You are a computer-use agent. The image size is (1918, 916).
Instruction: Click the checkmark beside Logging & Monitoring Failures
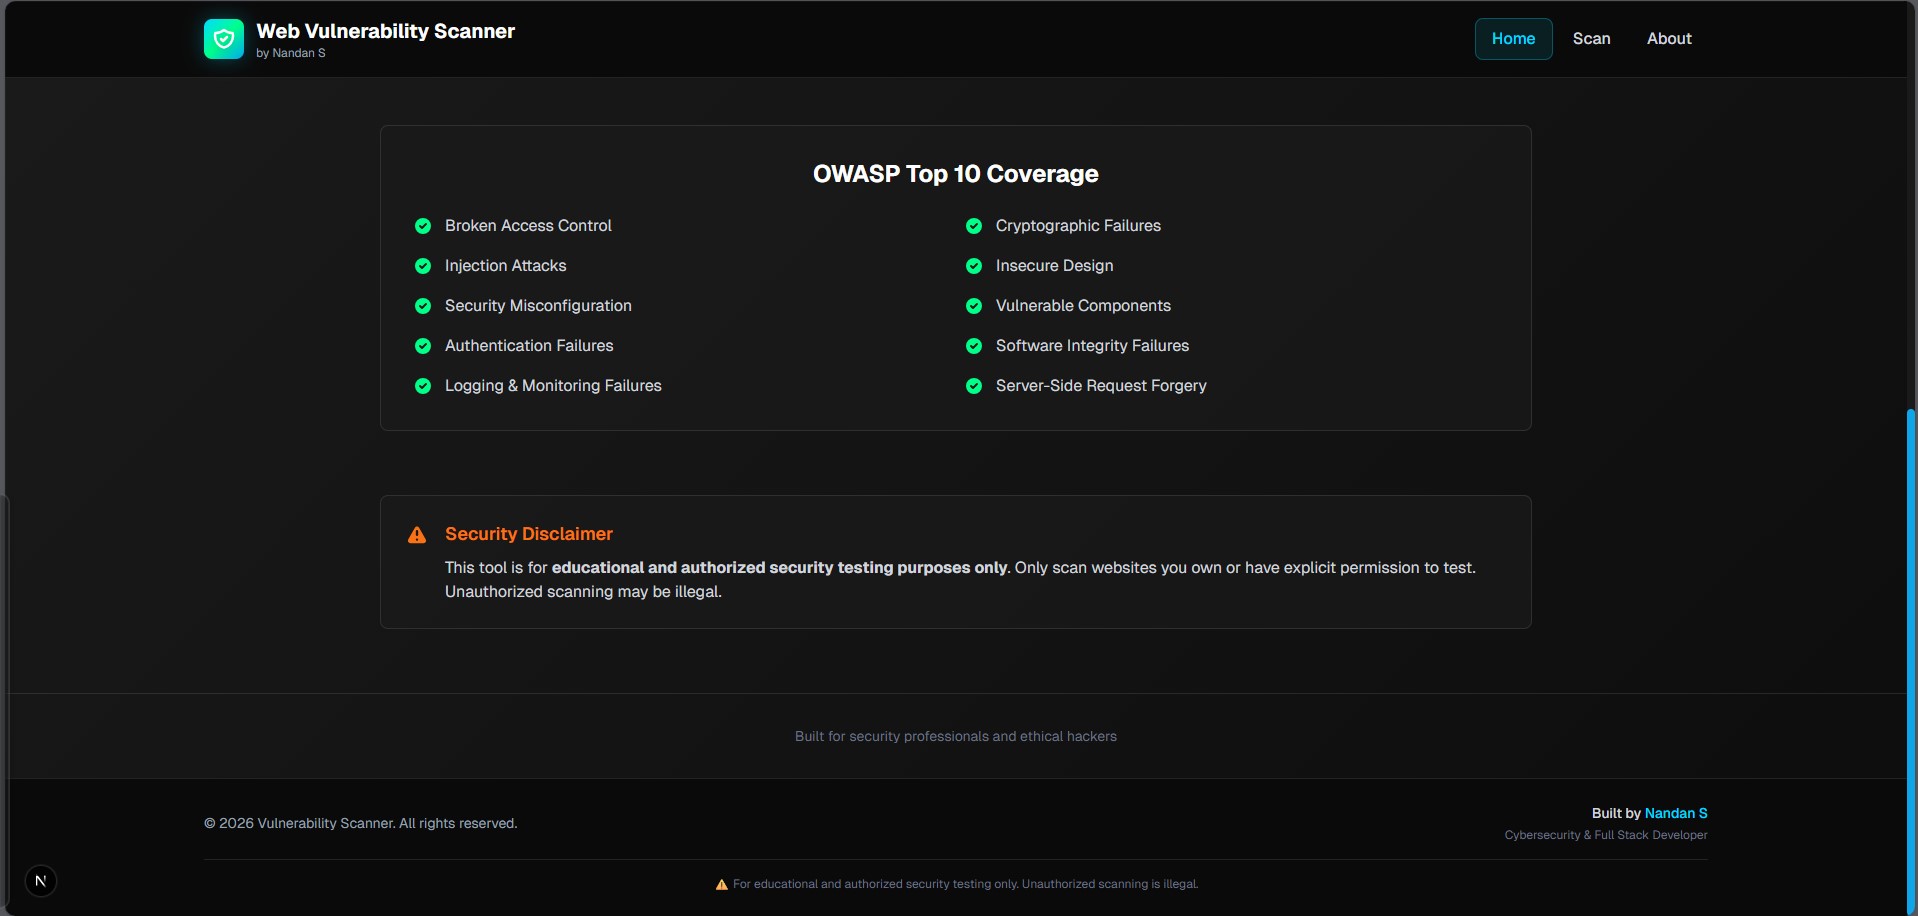[x=423, y=386]
